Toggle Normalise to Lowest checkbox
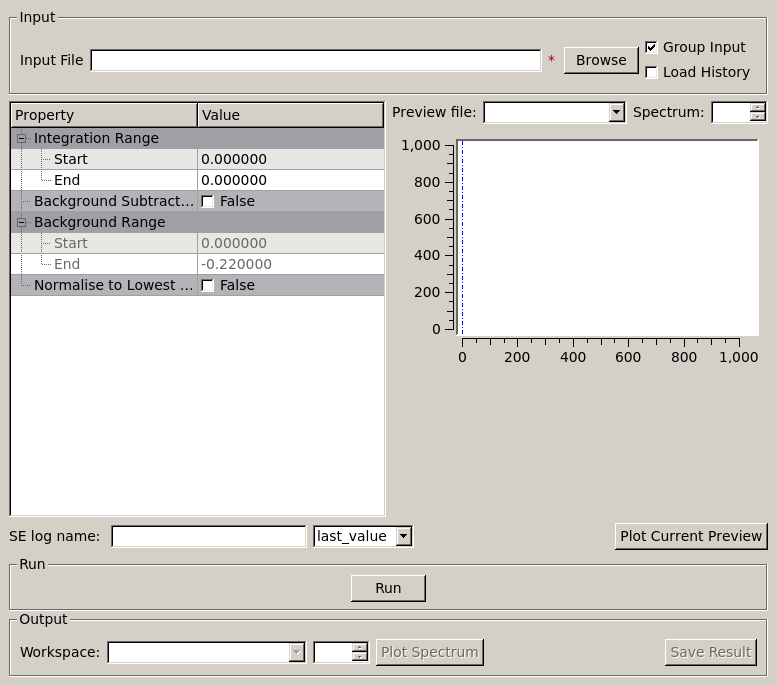Viewport: 777px width, 686px height. (208, 285)
